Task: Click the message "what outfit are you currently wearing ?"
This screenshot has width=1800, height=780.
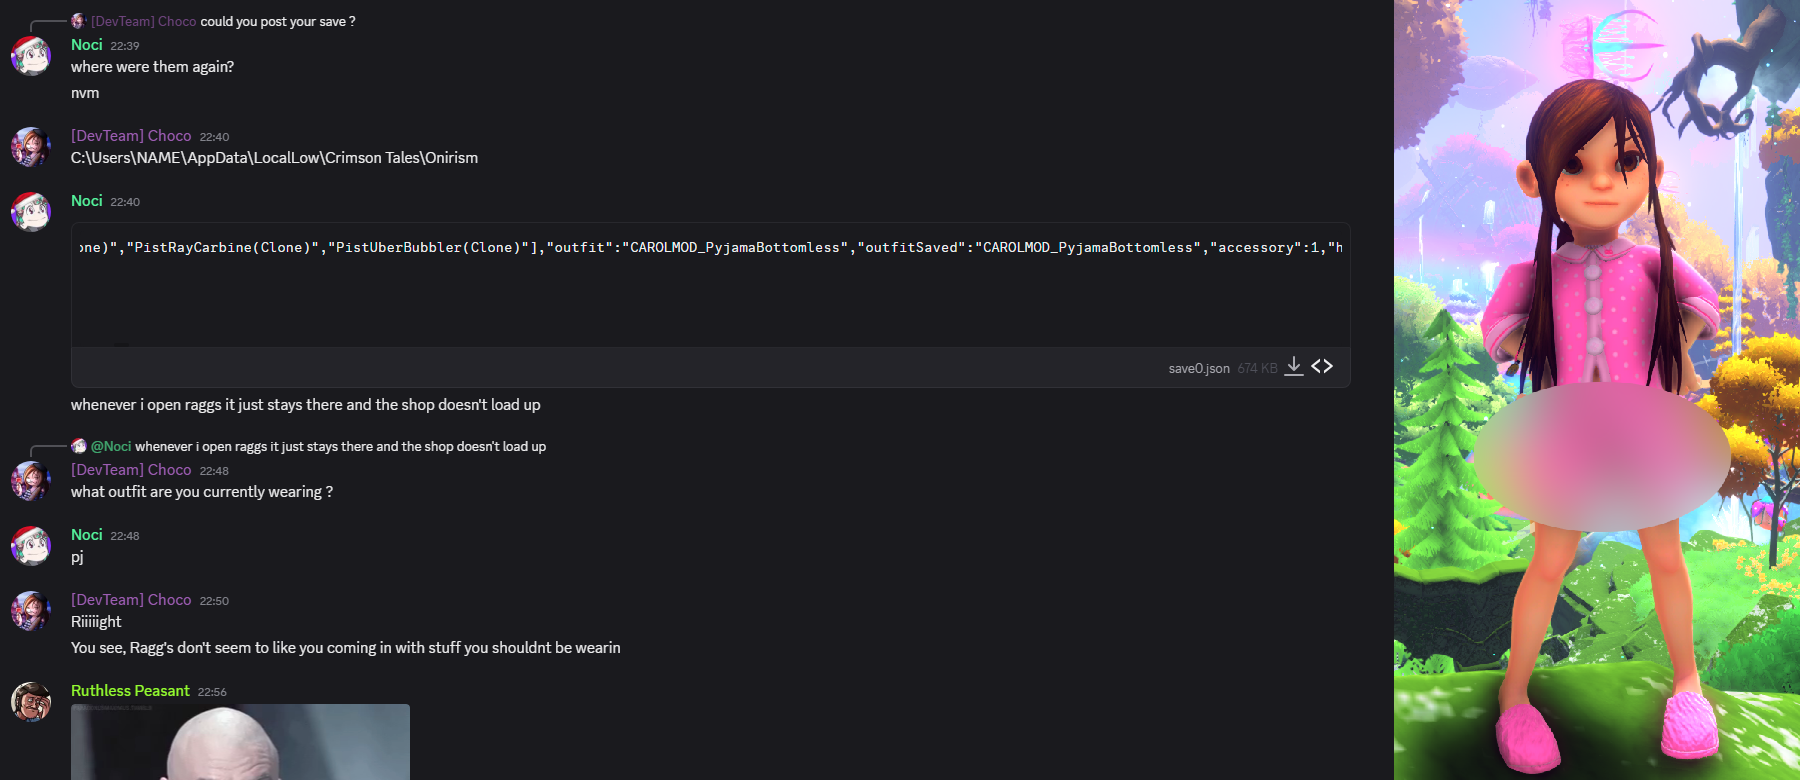Action: (202, 492)
